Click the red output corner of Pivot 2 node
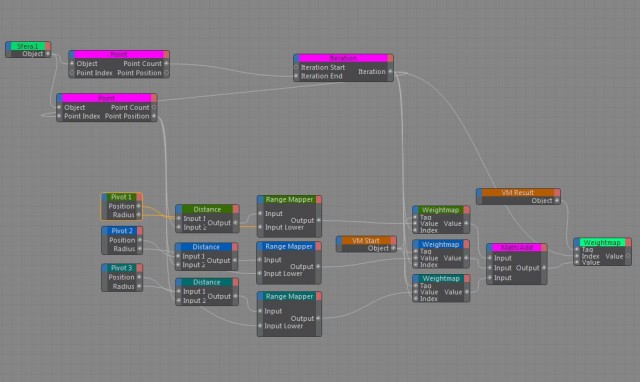 tap(140, 231)
